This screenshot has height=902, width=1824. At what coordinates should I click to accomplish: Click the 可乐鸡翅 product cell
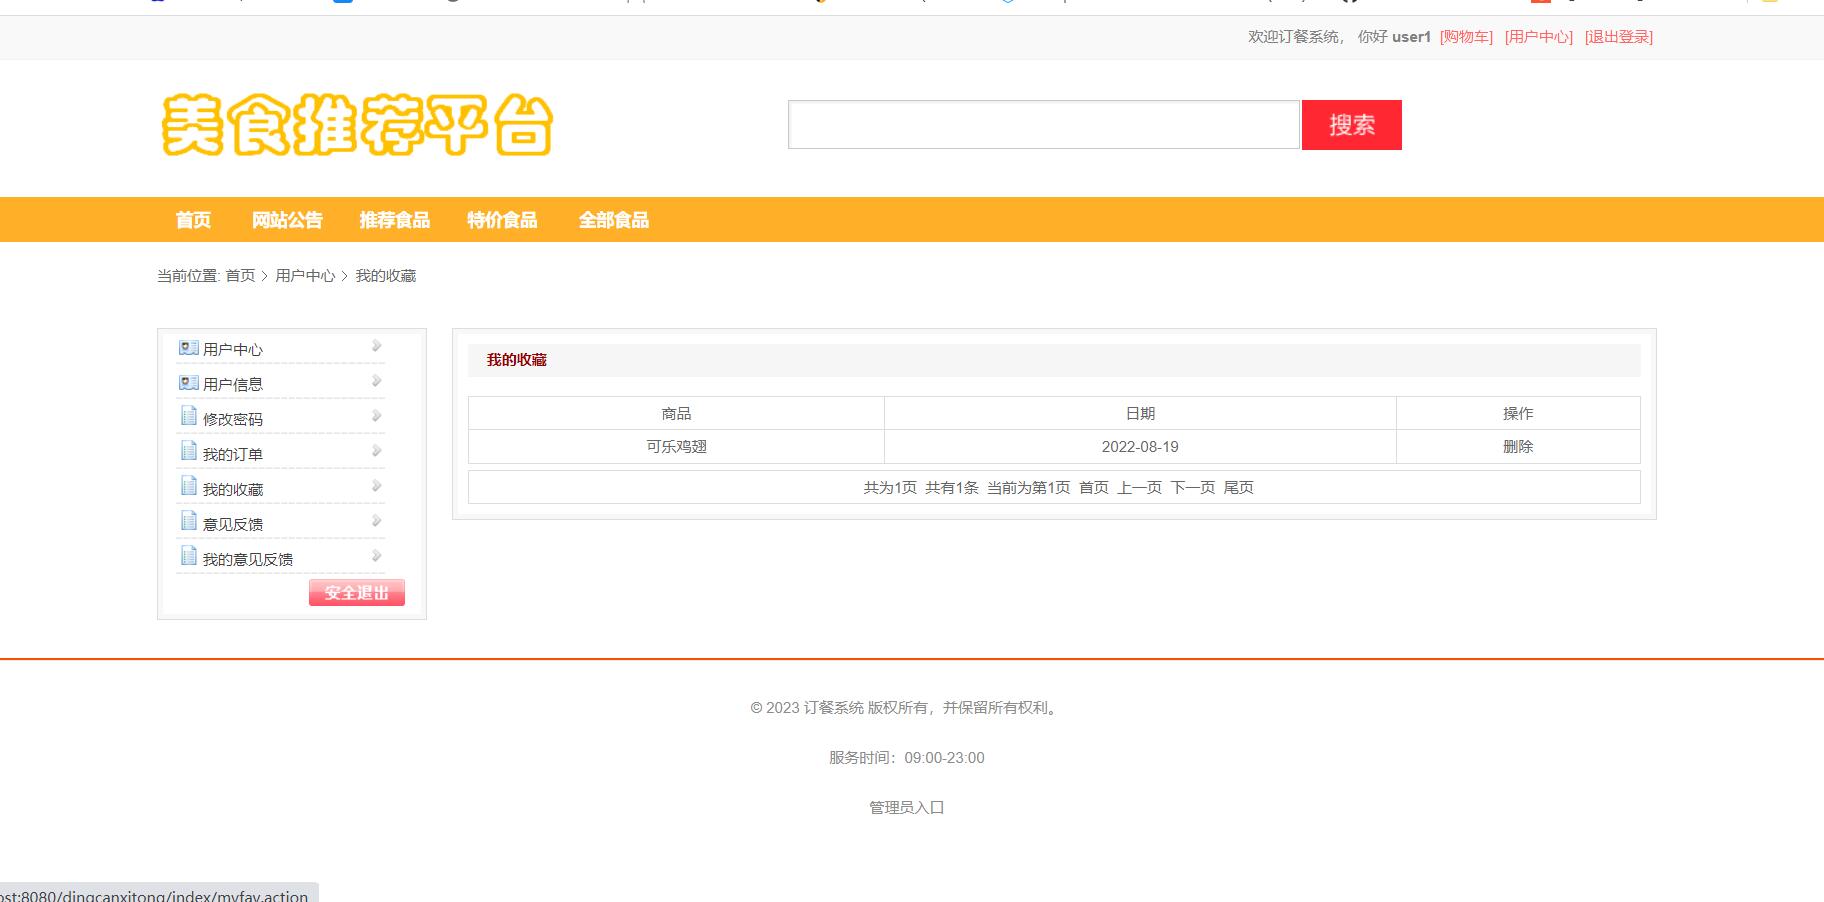[676, 447]
